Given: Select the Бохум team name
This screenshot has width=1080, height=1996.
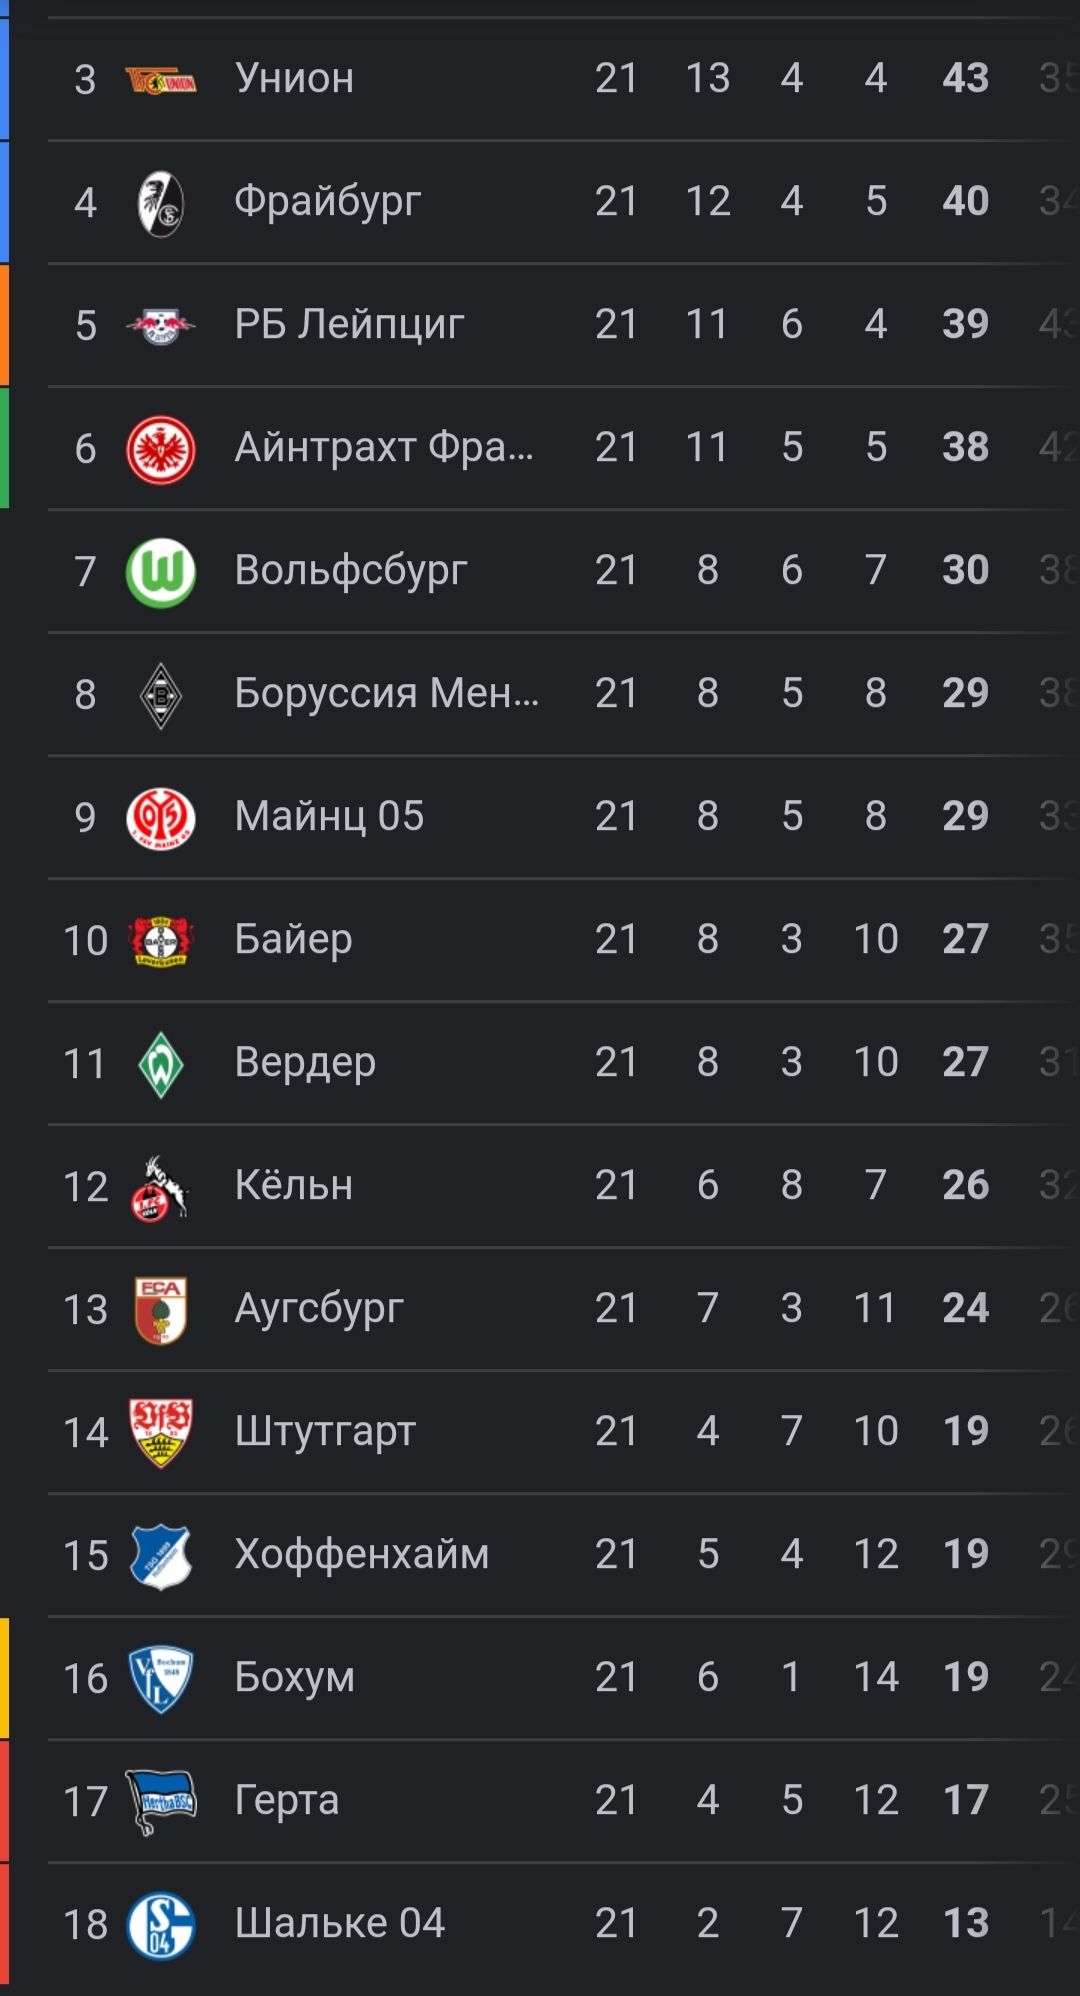Looking at the screenshot, I should pyautogui.click(x=294, y=1678).
